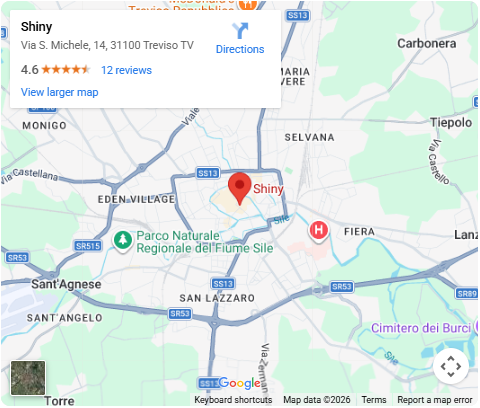480x408 pixels.
Task: Click the SR515 road shield
Action: click(x=88, y=246)
